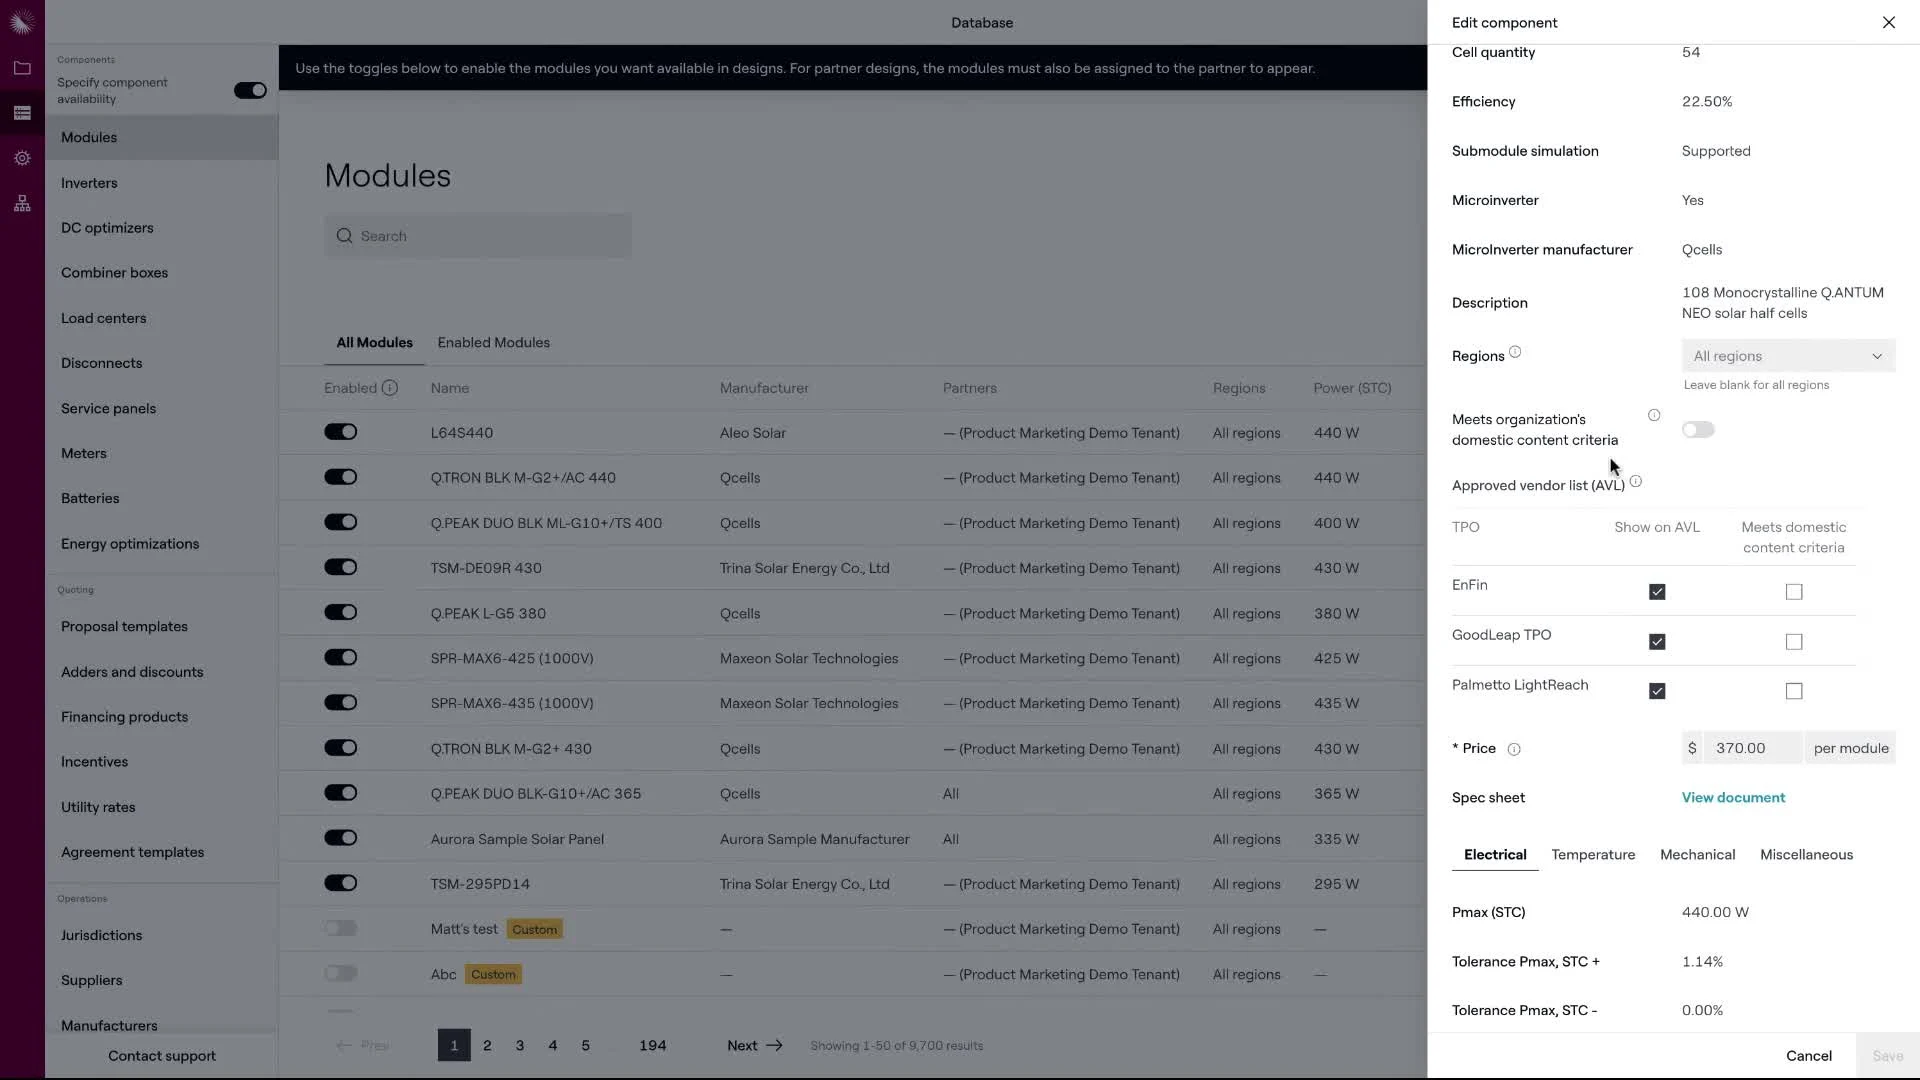
Task: Open the settings gear icon in left rail
Action: [22, 158]
